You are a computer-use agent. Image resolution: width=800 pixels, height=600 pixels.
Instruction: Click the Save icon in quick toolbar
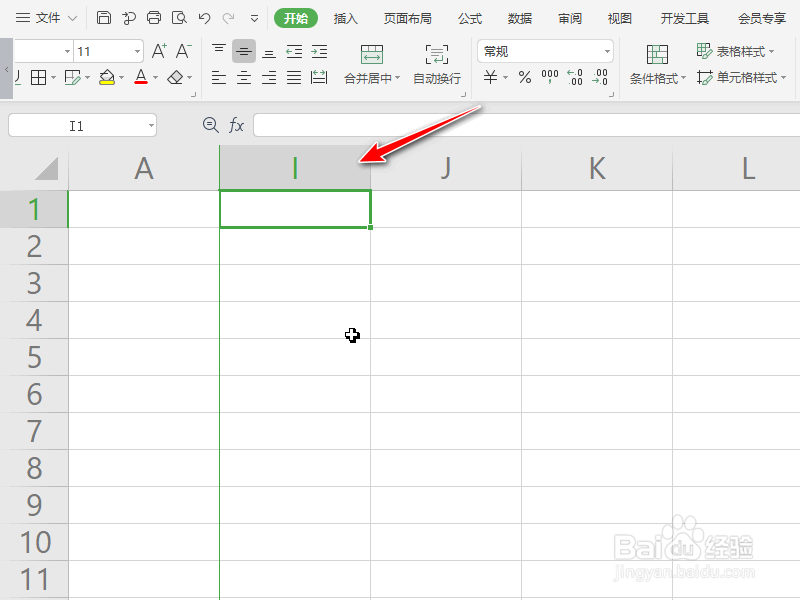(104, 18)
